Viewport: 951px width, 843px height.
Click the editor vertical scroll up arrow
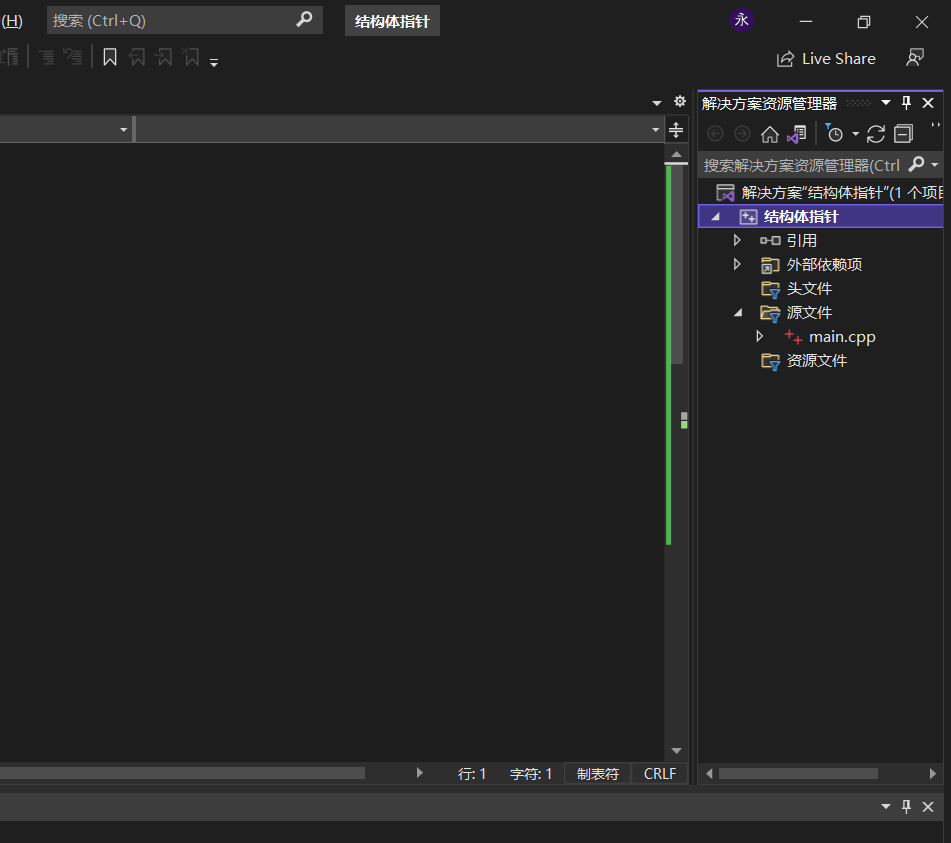click(676, 154)
